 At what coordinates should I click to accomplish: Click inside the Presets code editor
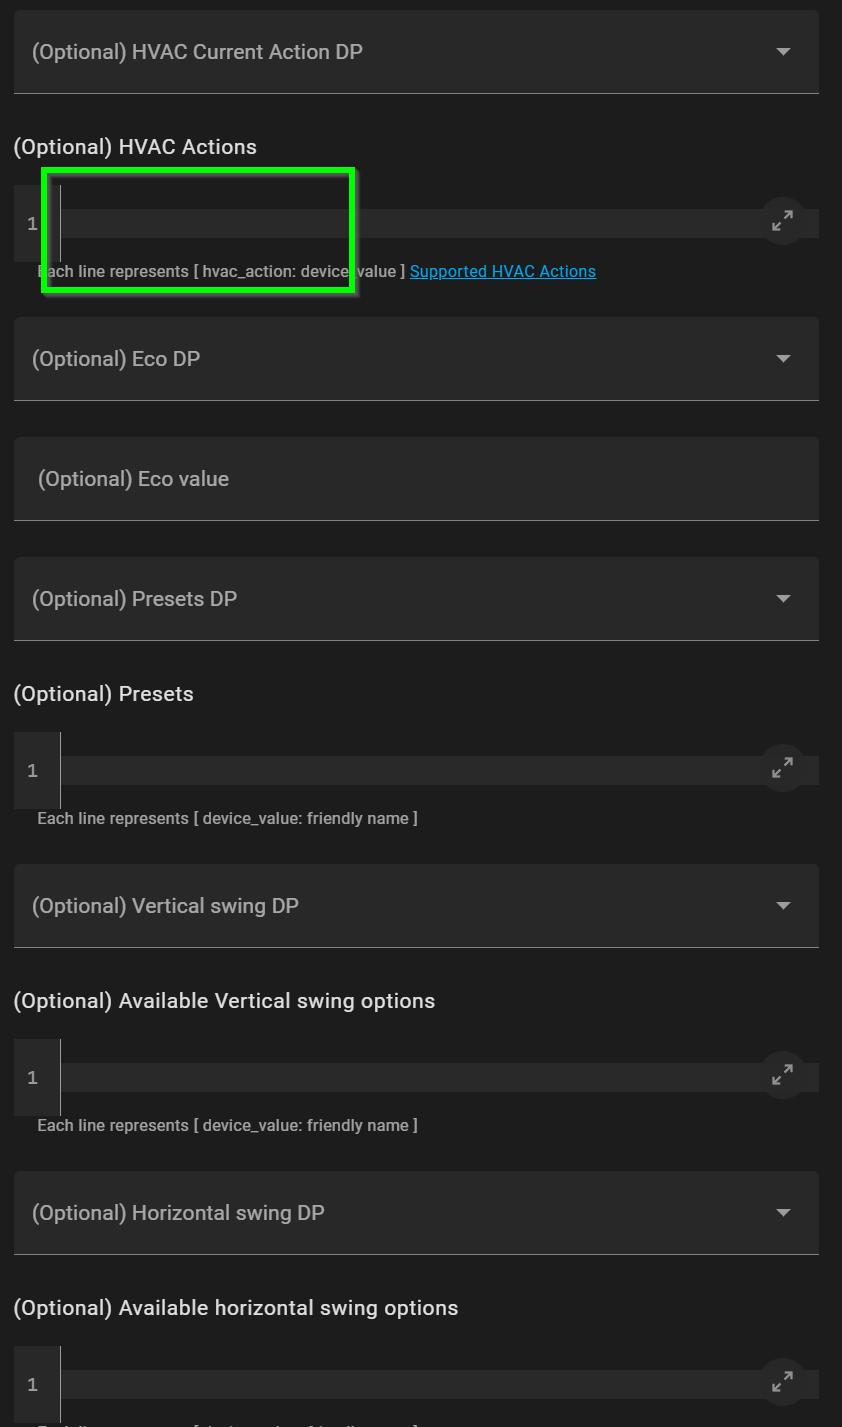tap(410, 770)
